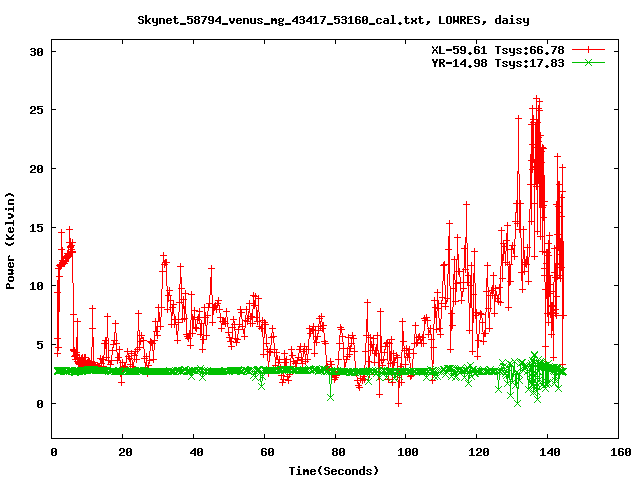640x480 pixels.
Task: Click the x-axis tick label 40
Action: (196, 452)
